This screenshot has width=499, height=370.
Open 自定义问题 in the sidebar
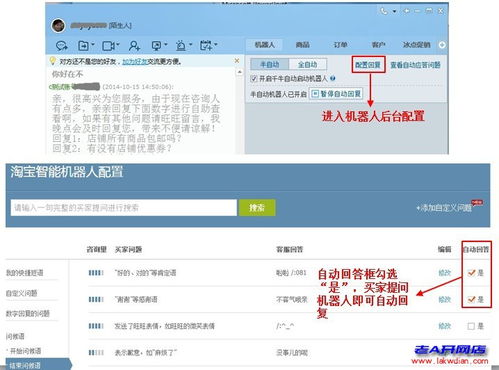[21, 293]
